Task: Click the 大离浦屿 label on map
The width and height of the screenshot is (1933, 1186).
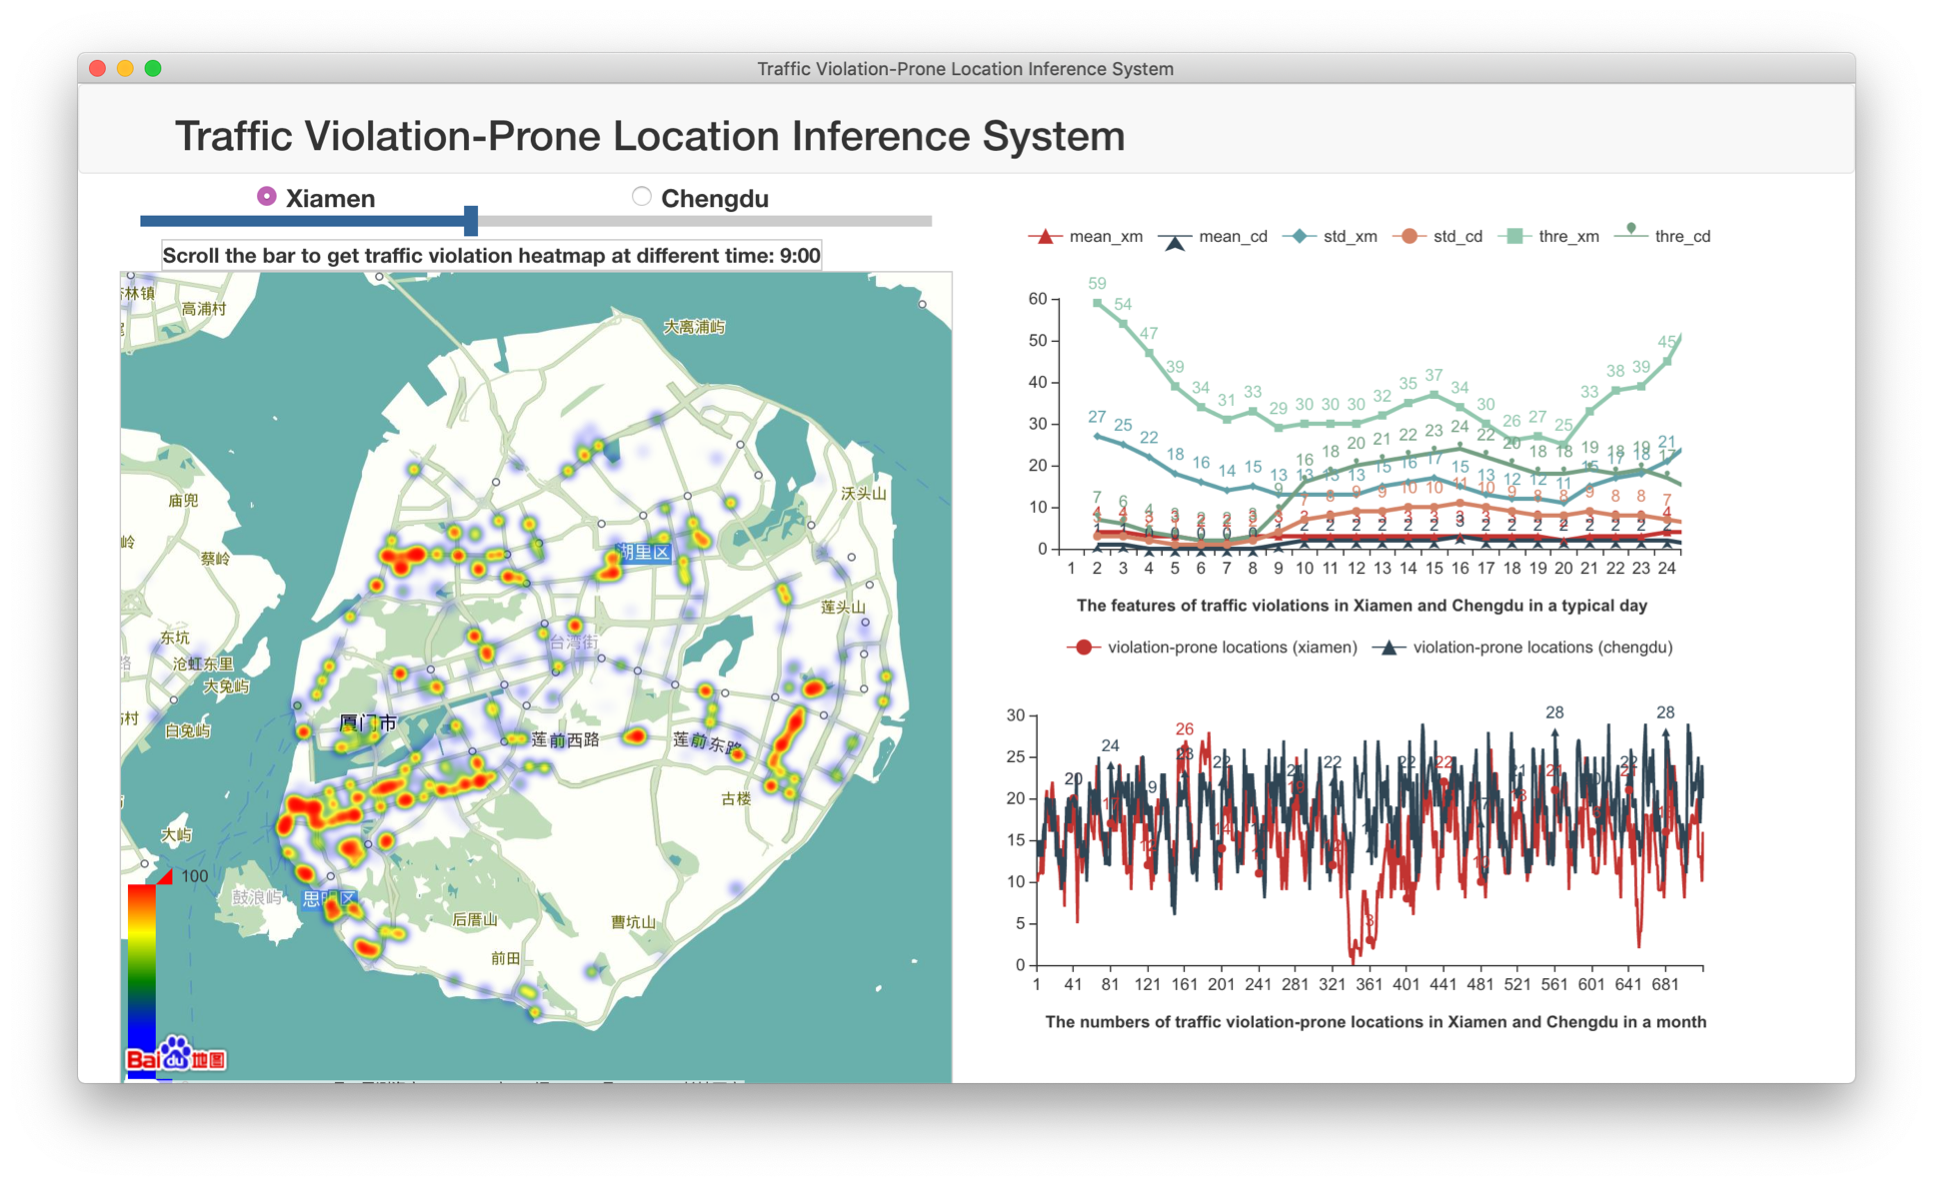Action: pos(694,327)
